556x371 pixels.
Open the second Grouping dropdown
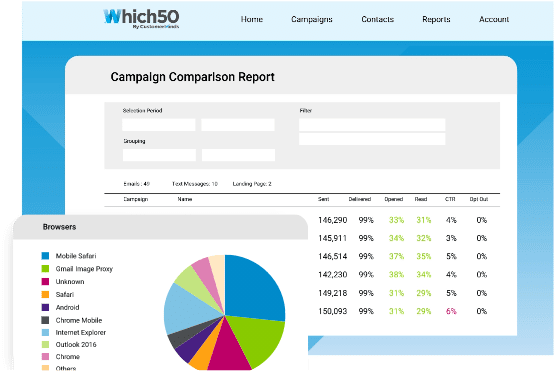pos(238,155)
